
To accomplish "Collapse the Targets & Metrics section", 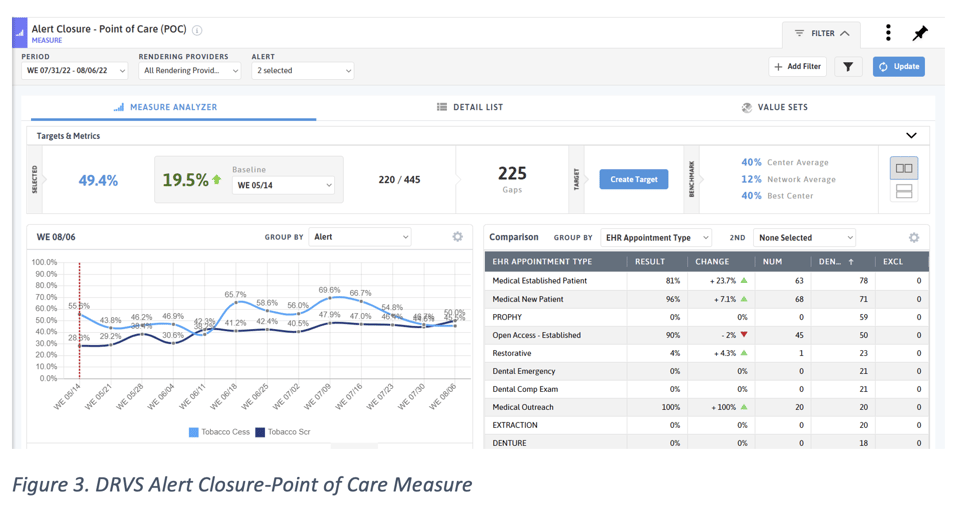I will (911, 136).
